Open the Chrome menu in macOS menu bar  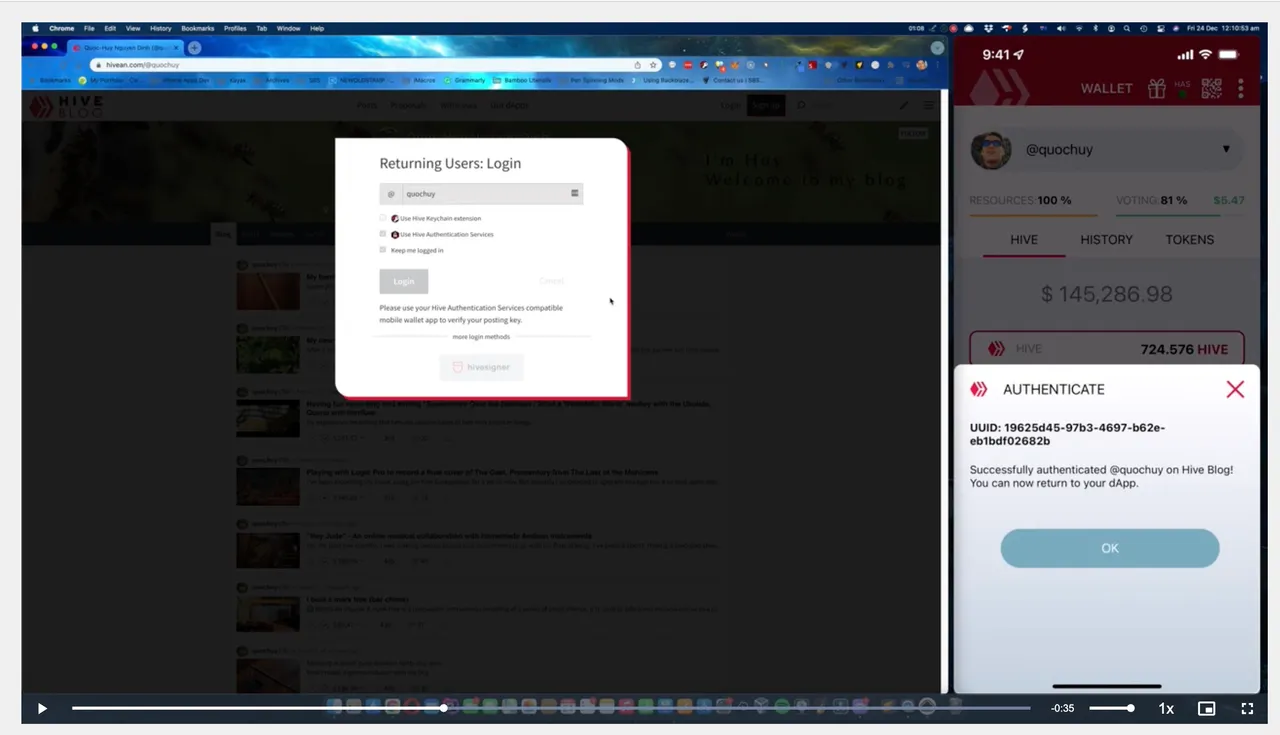pos(62,28)
